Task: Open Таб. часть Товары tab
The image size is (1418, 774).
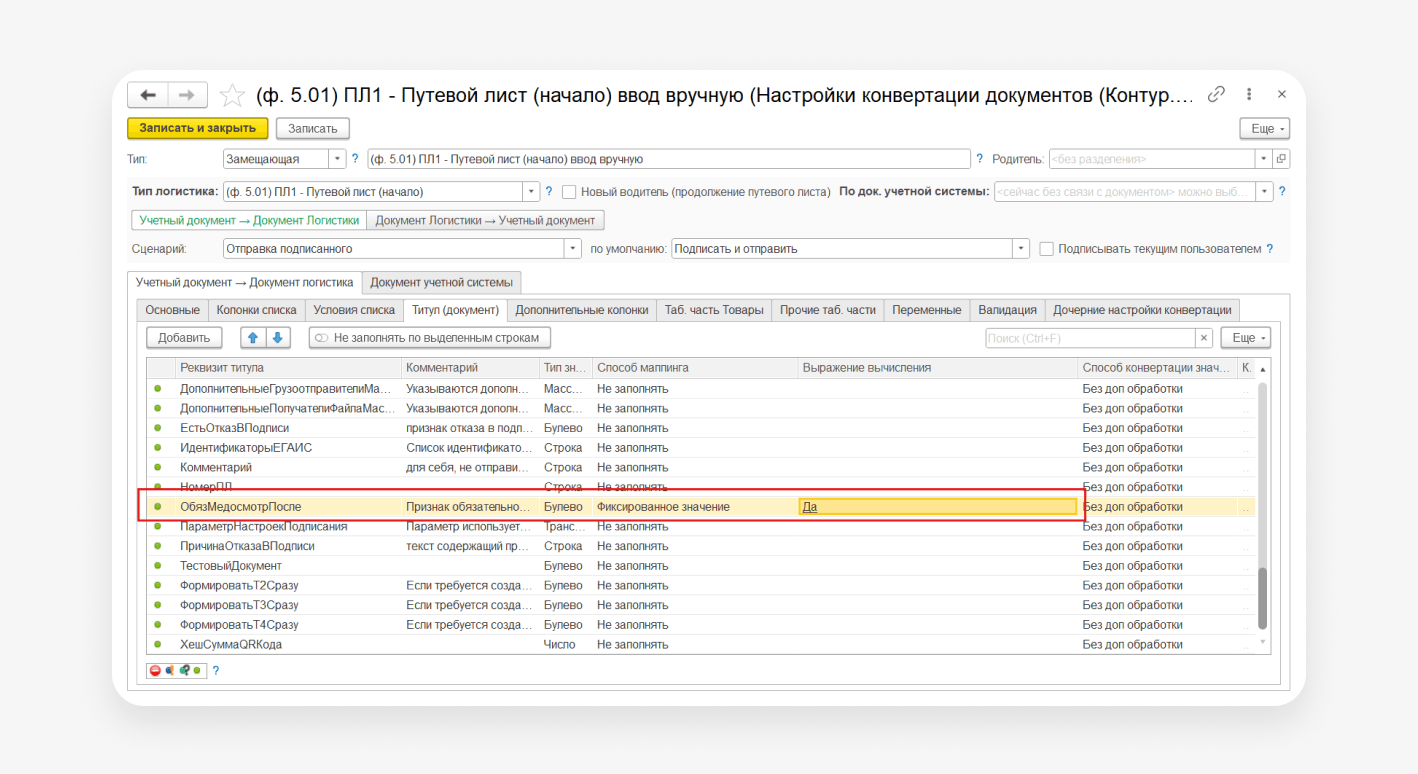Action: [714, 310]
